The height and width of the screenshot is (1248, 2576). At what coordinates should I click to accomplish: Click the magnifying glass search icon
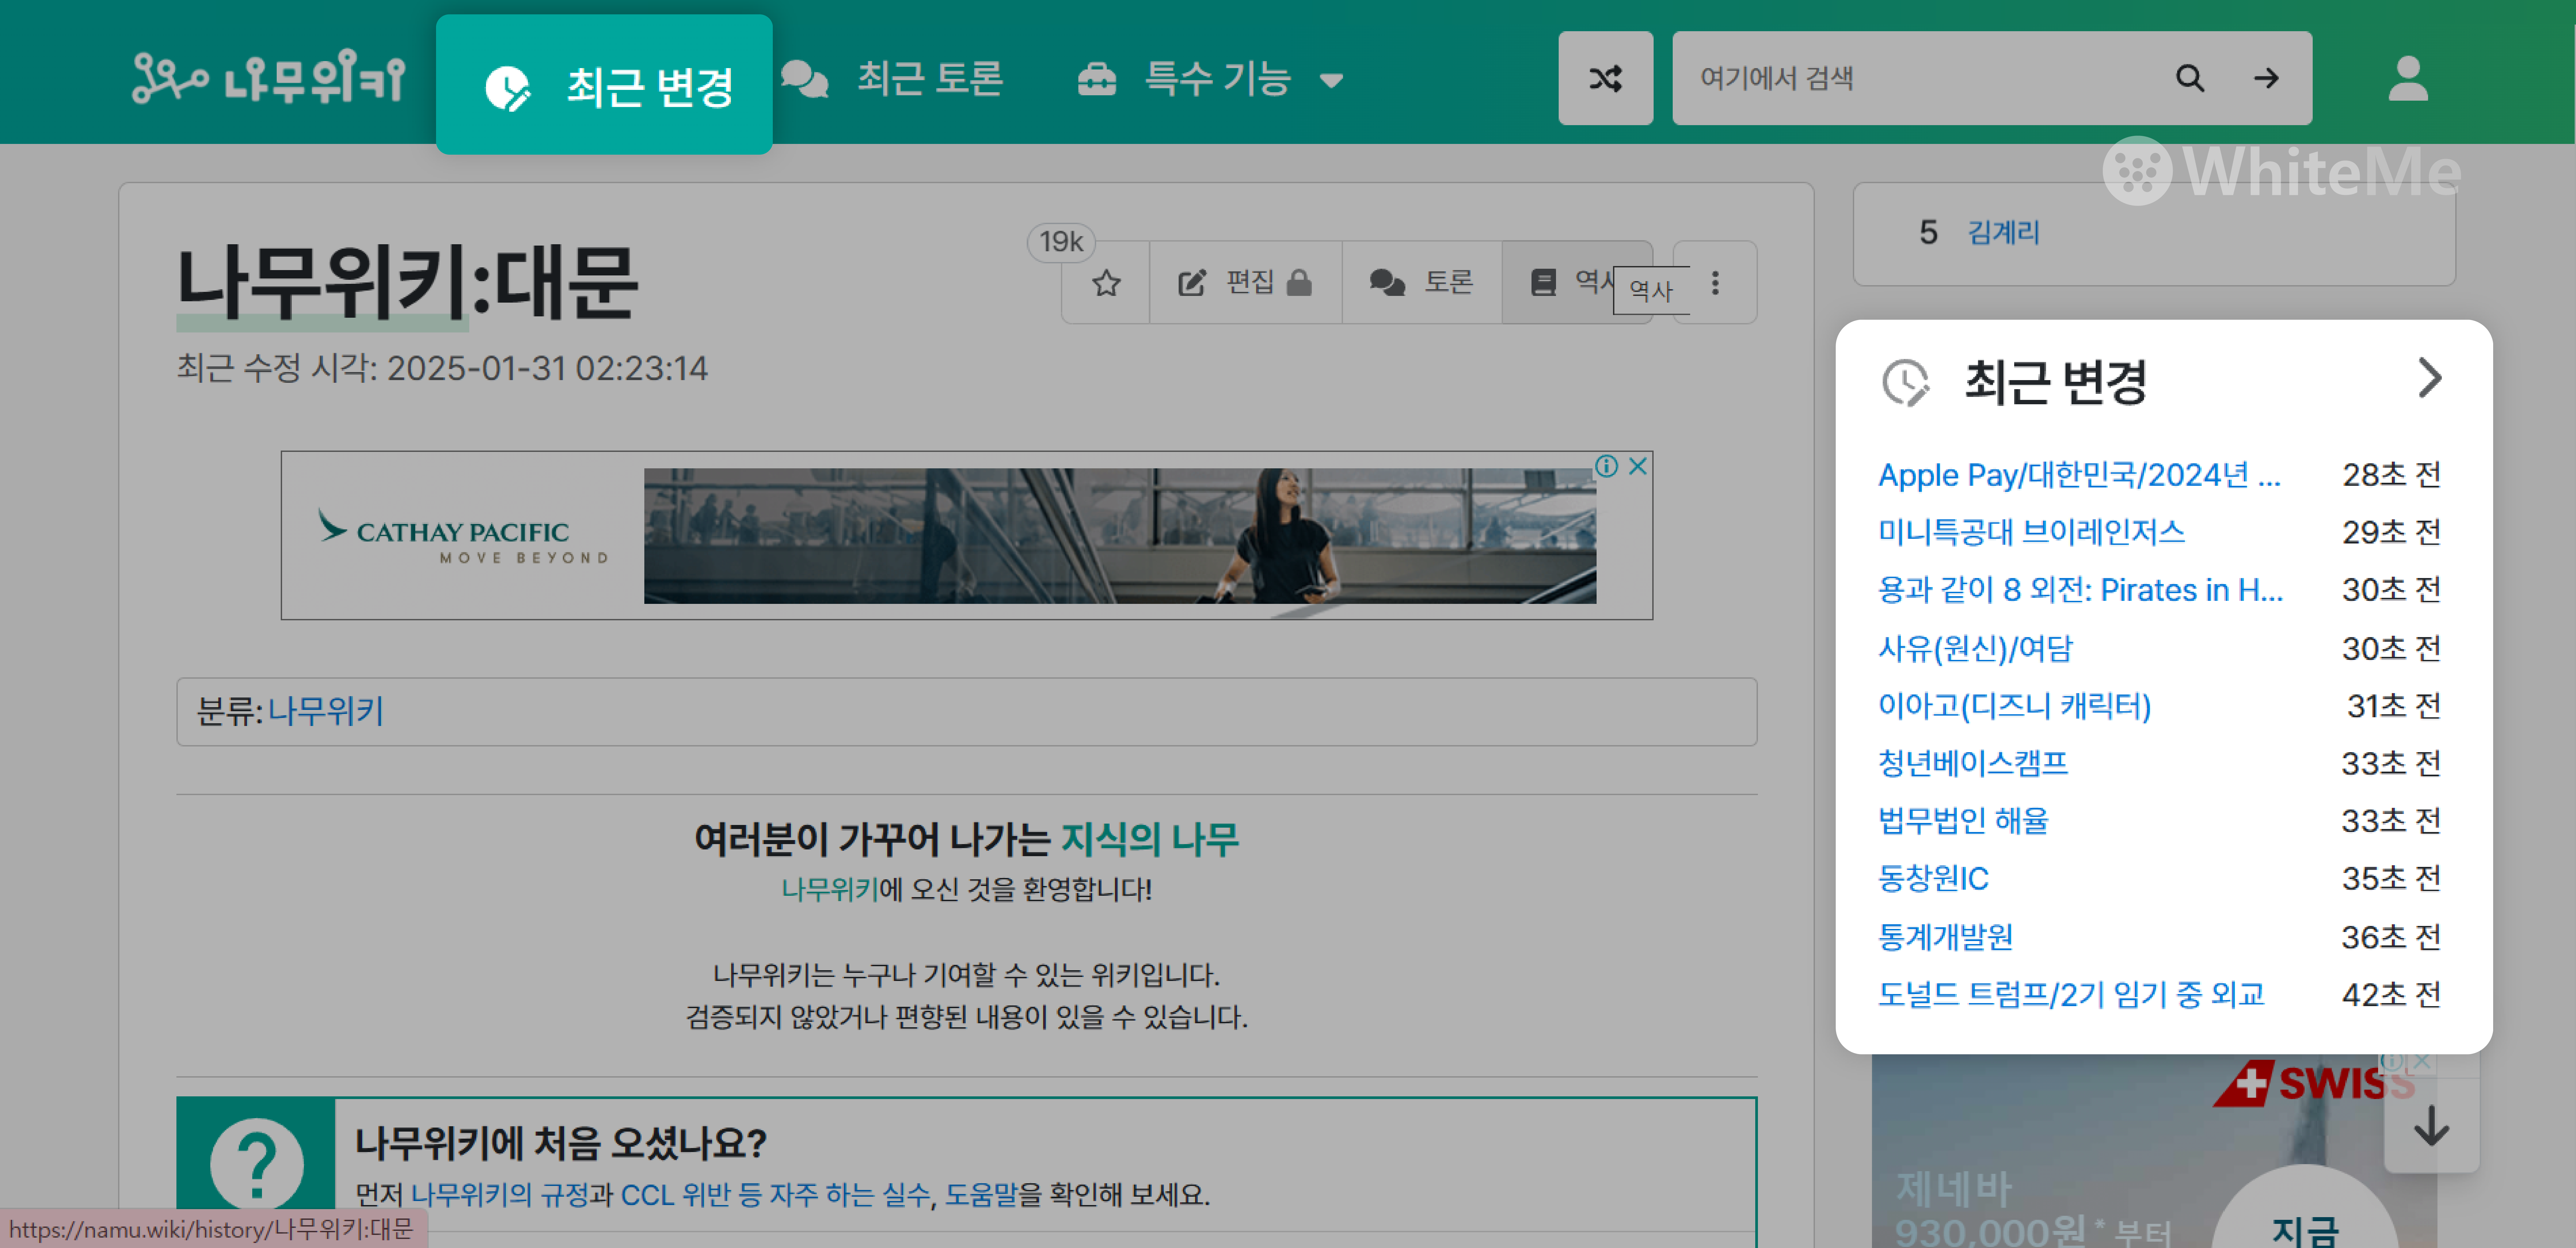point(2190,78)
